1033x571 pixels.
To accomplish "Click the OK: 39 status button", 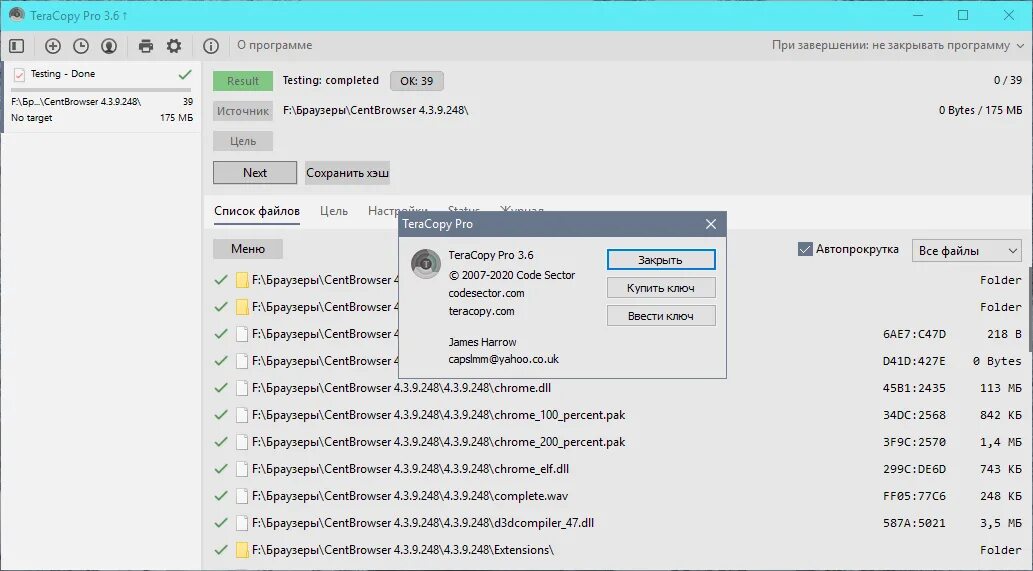I will pyautogui.click(x=416, y=81).
